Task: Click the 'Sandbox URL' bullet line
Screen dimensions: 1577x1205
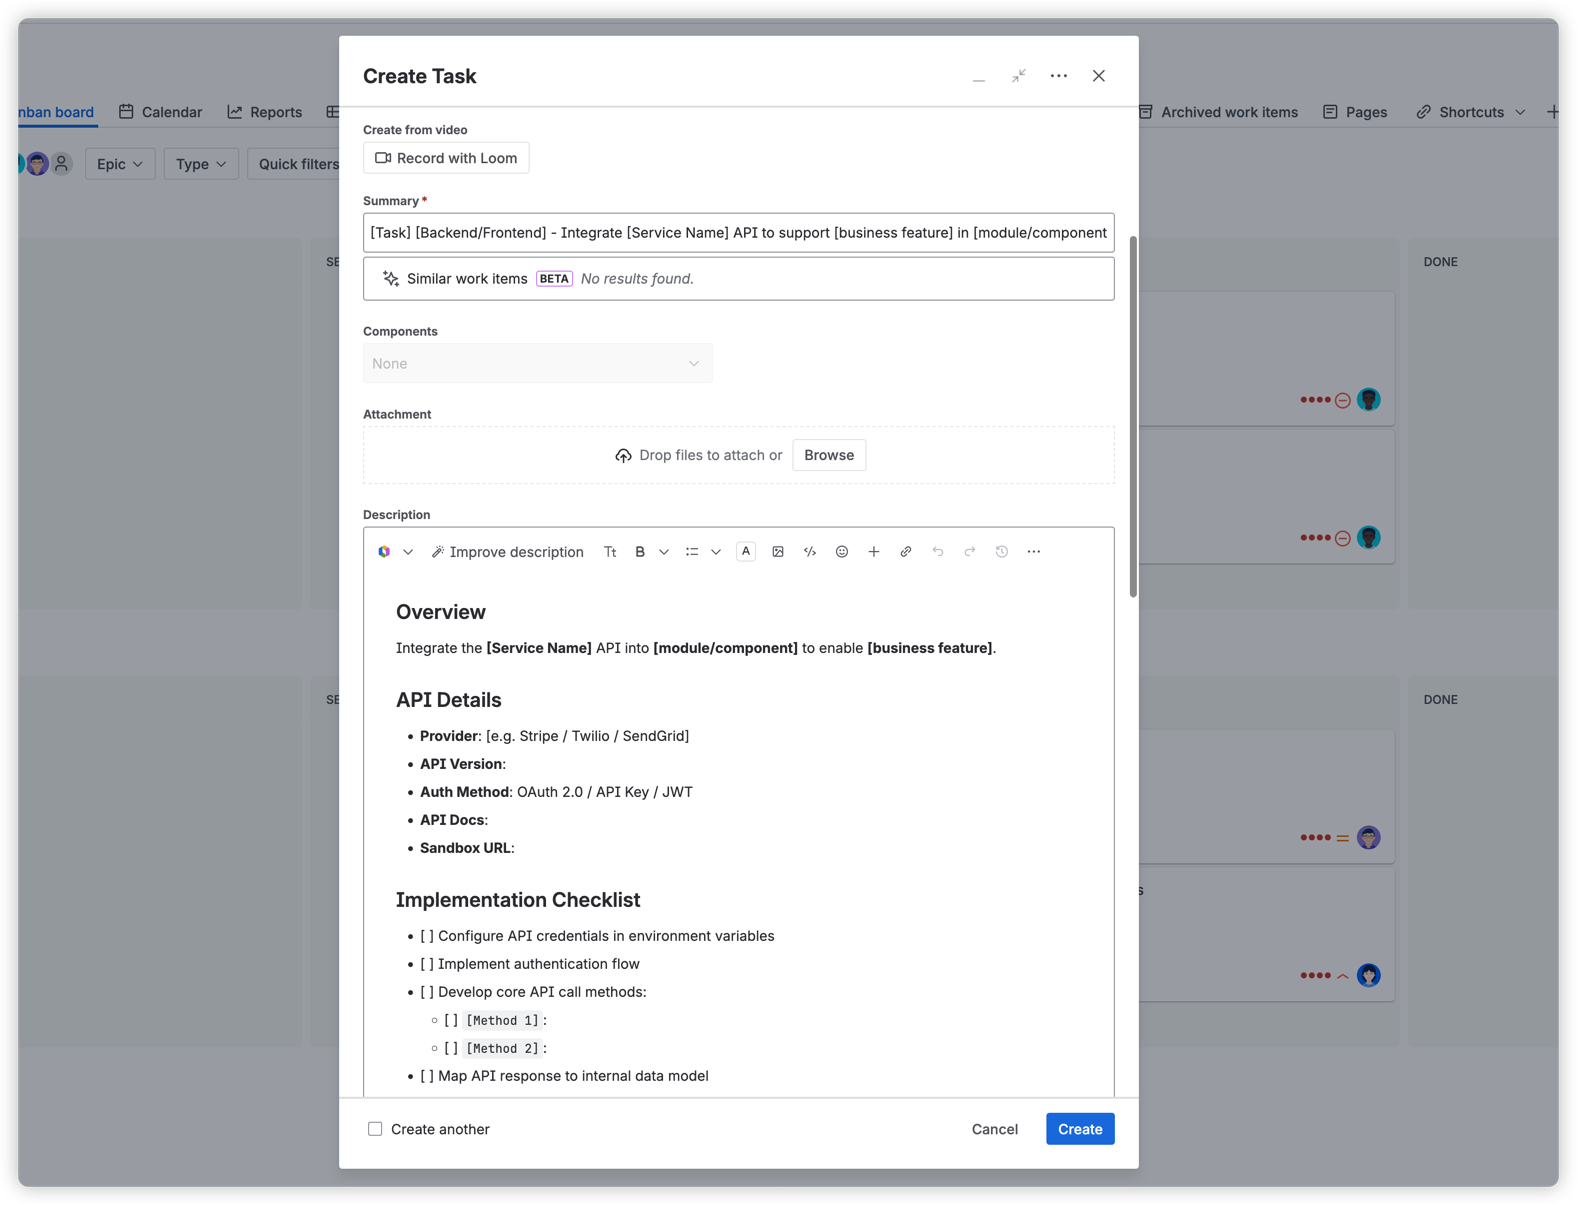Action: click(x=467, y=848)
